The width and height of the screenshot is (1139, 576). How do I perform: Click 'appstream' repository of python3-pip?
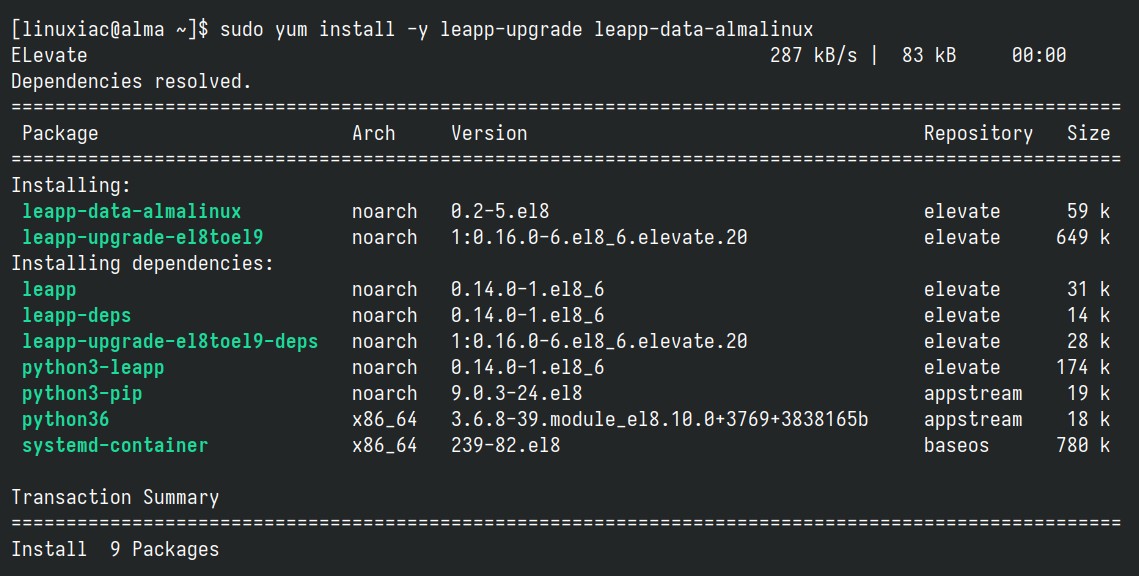(x=973, y=394)
